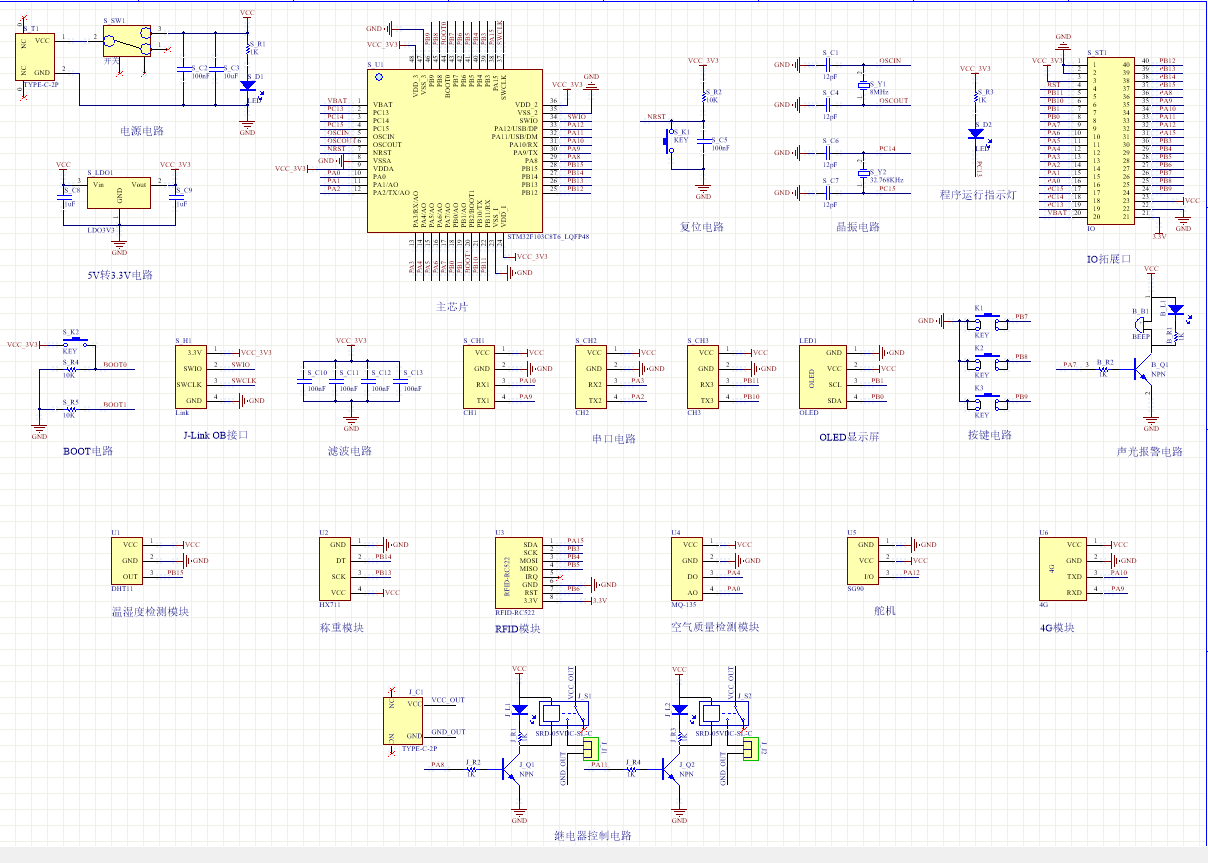Select the LED1 OLED display component
Image resolution: width=1208 pixels, height=863 pixels.
[823, 377]
